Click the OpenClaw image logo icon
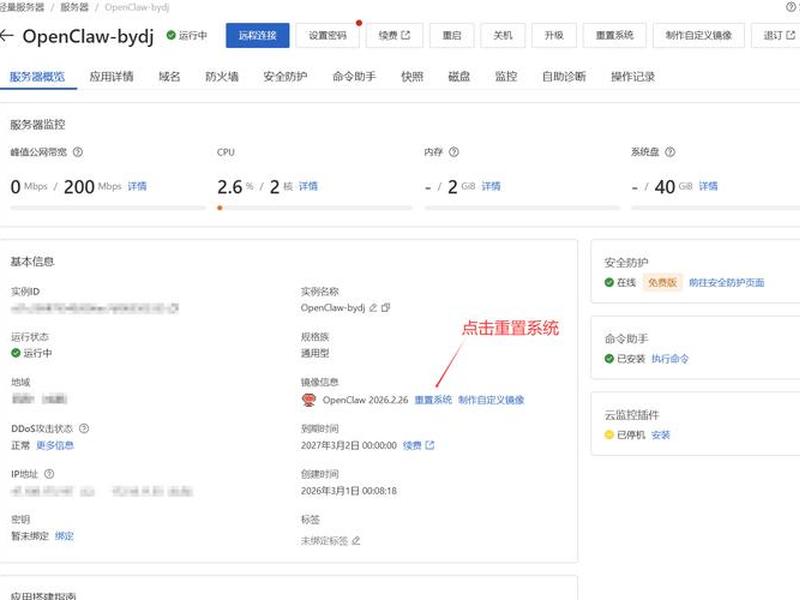Viewport: 800px width, 600px height. click(x=309, y=400)
